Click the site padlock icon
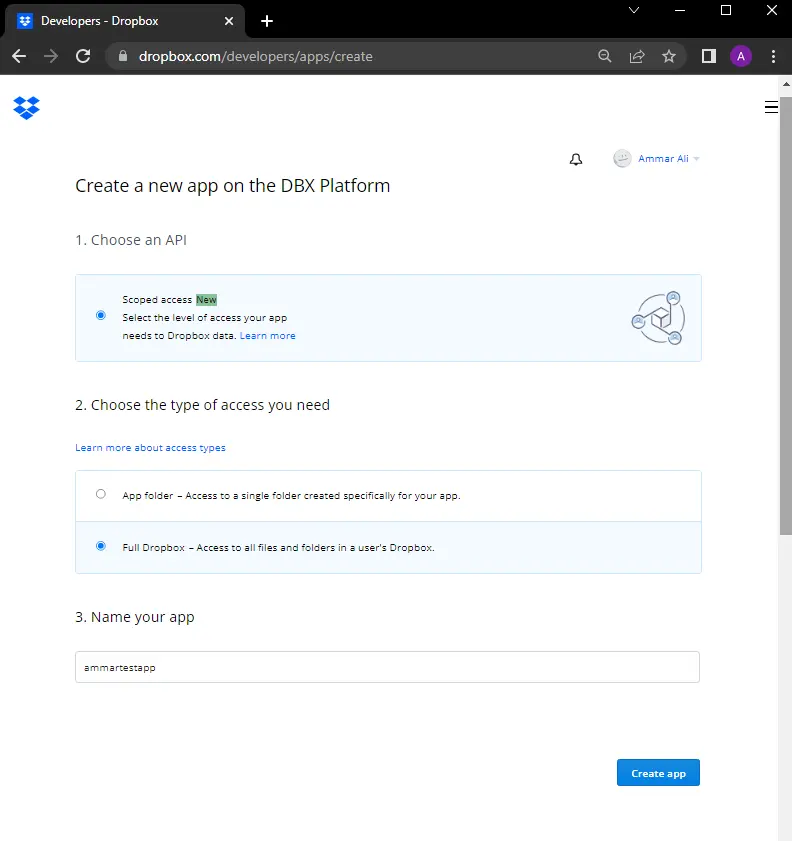Screen dimensions: 792x841 123,56
